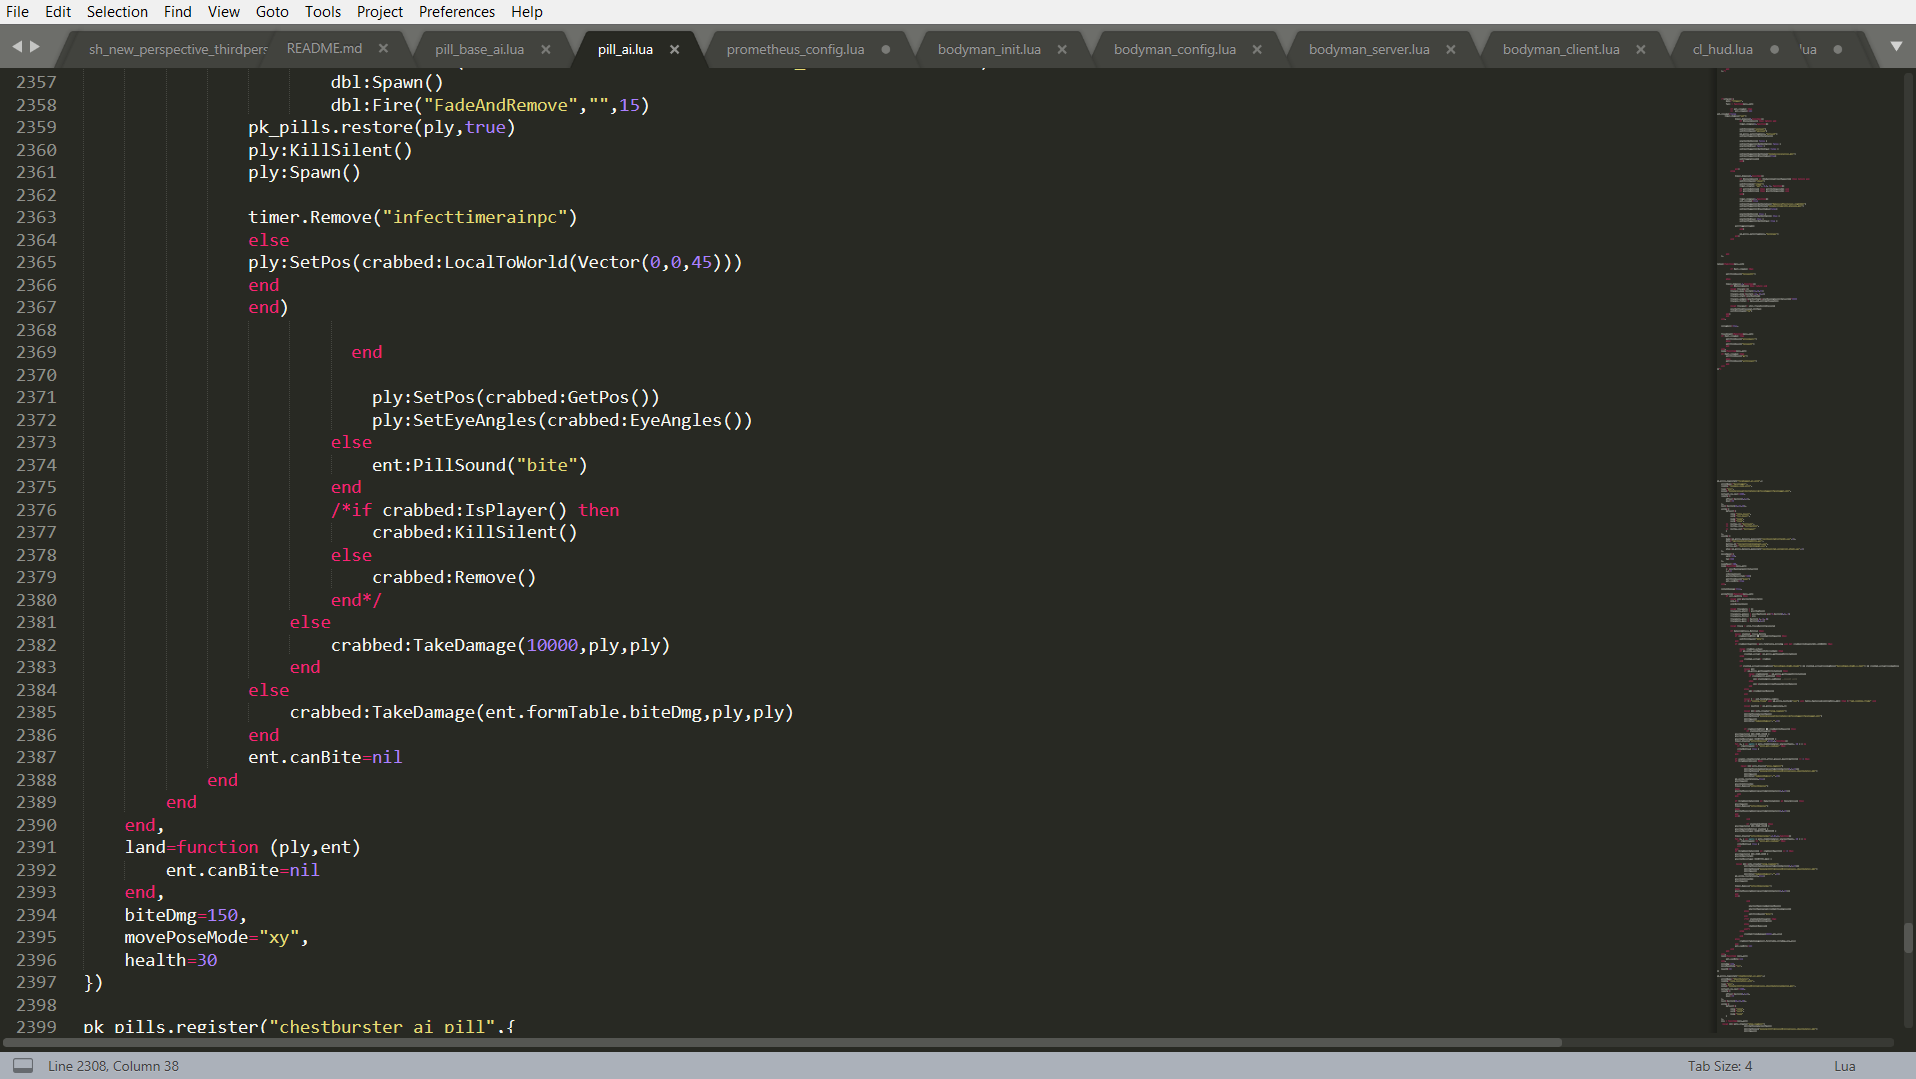Click the pk_pills.register chestburster line

[x=299, y=1026]
